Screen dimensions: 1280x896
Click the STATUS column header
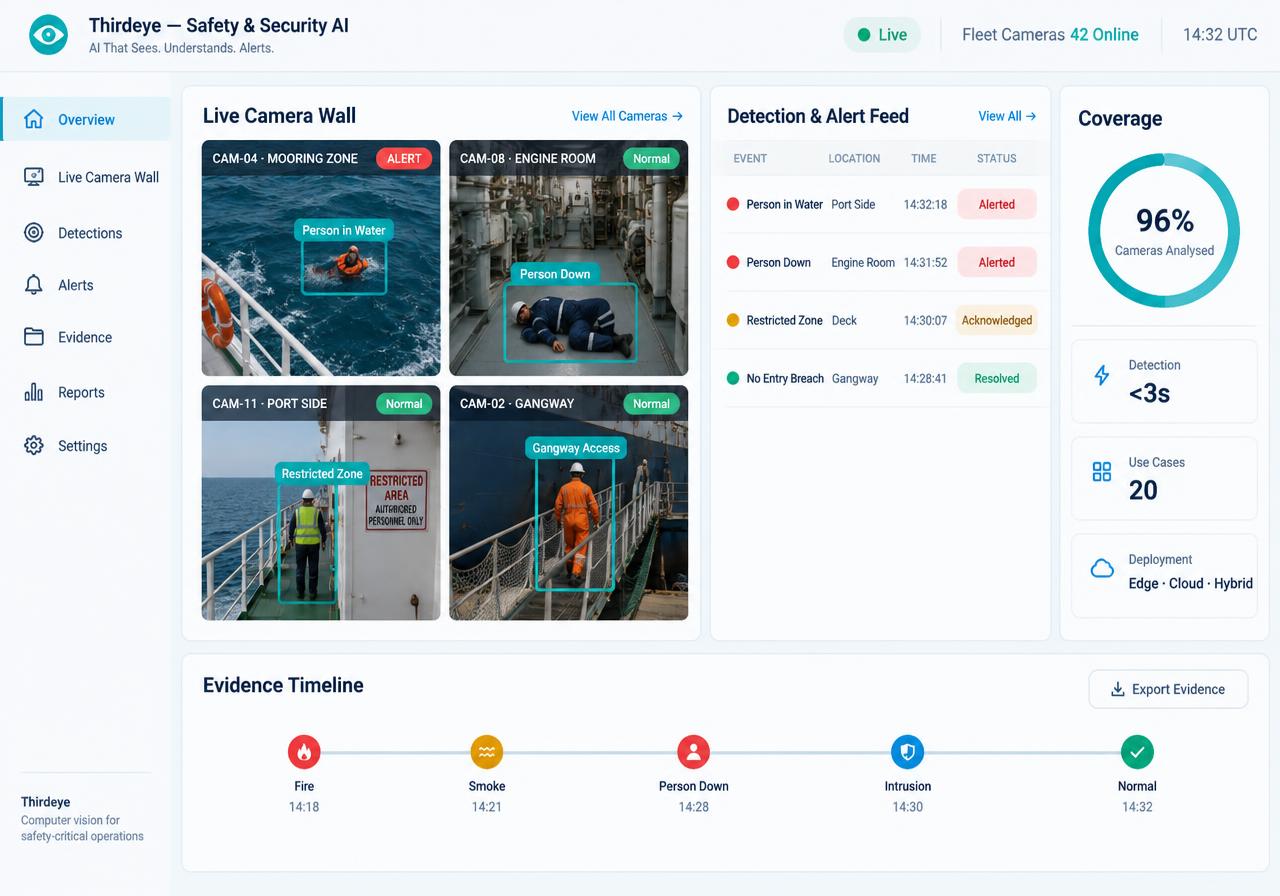[997, 158]
